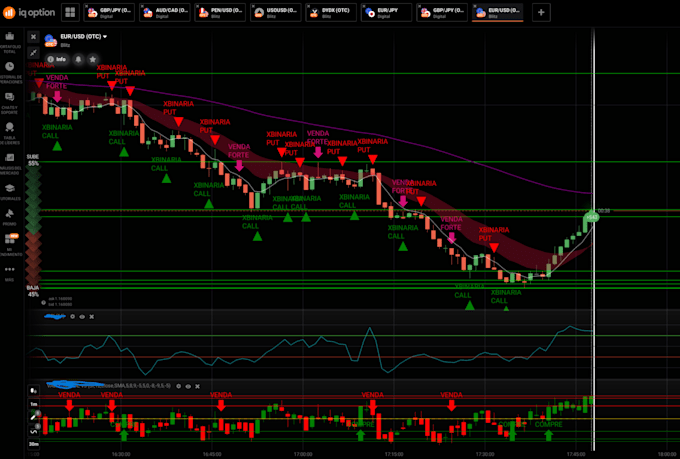
Task: Click the green current price marker bubble
Action: [x=592, y=216]
